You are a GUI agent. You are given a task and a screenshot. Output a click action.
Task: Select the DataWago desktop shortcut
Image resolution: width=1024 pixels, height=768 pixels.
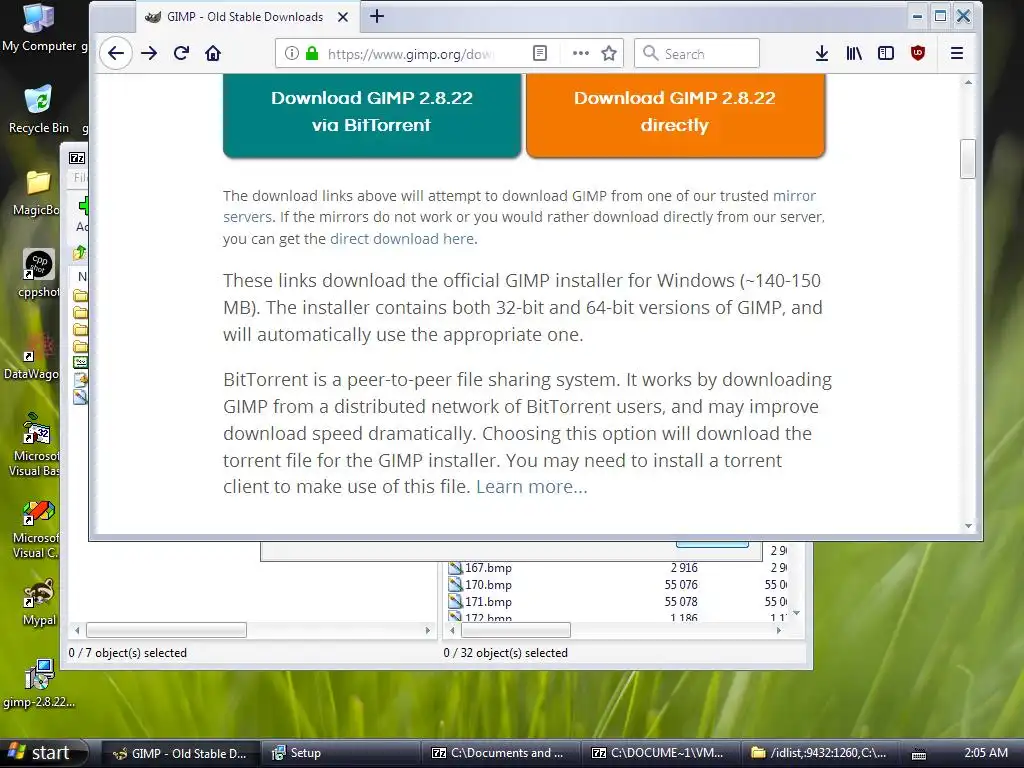[31, 357]
